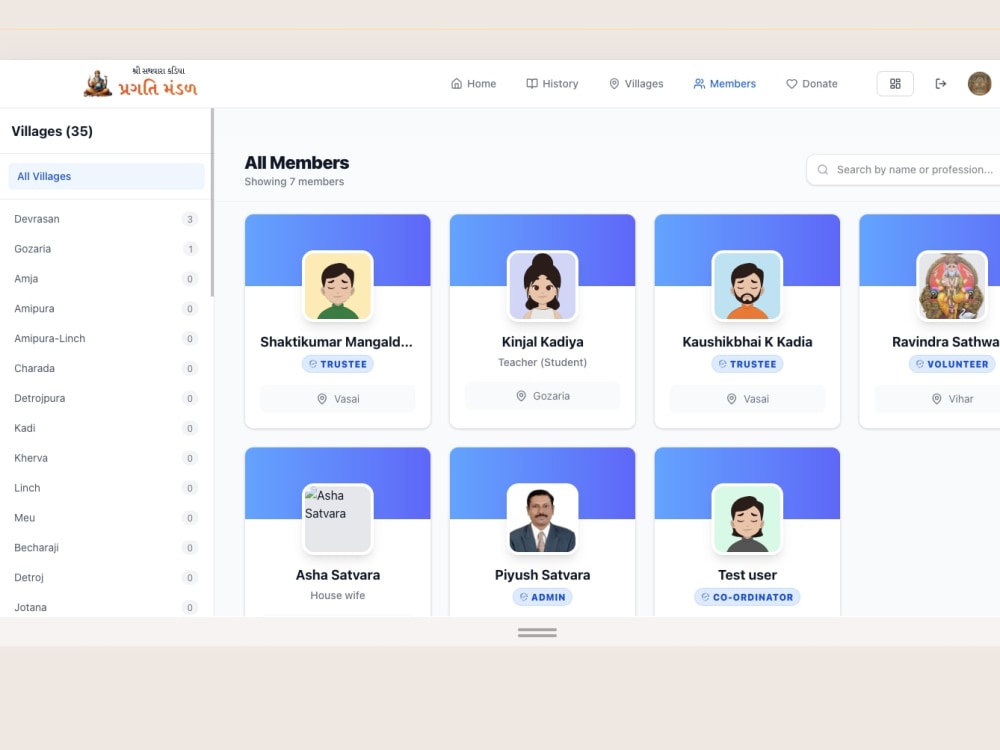1000x750 pixels.
Task: Open Ravindra Sathwa's avatar picture
Action: coord(952,286)
